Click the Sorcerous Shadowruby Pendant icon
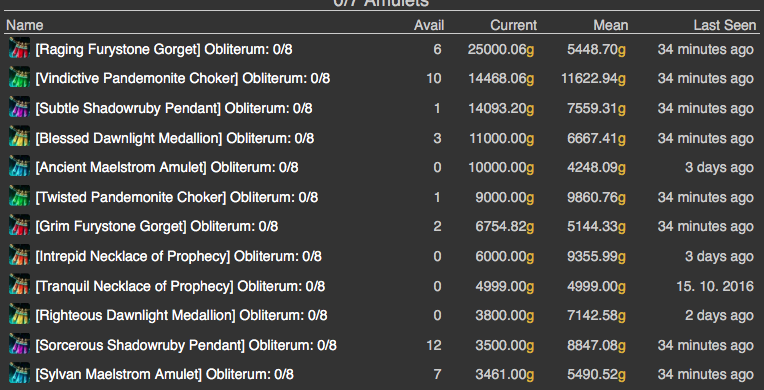The image size is (764, 390). [x=19, y=345]
